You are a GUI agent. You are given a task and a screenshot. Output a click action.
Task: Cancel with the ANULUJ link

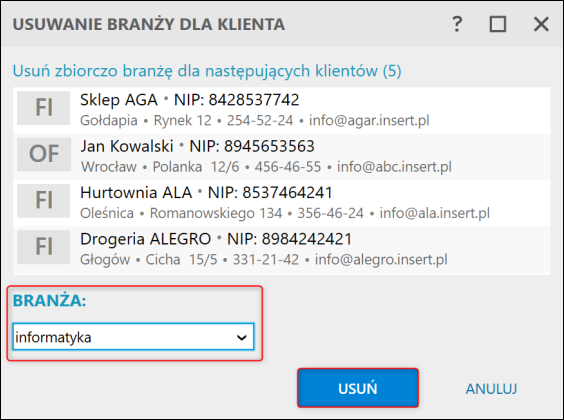click(x=491, y=389)
